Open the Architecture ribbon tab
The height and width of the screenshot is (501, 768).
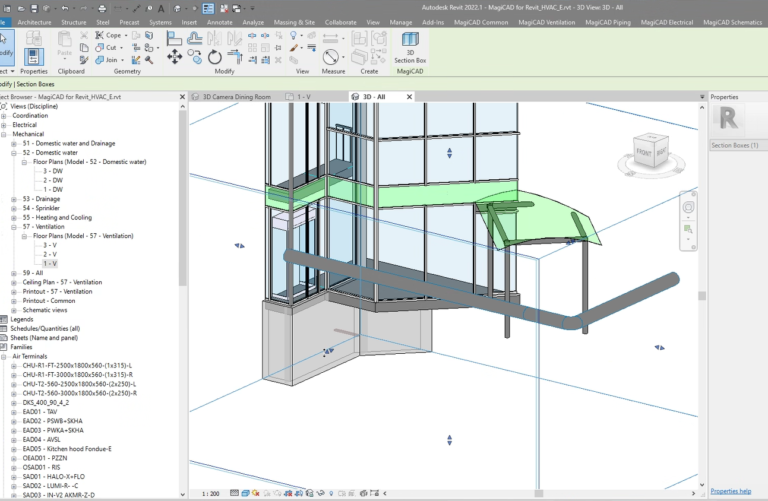click(x=34, y=23)
